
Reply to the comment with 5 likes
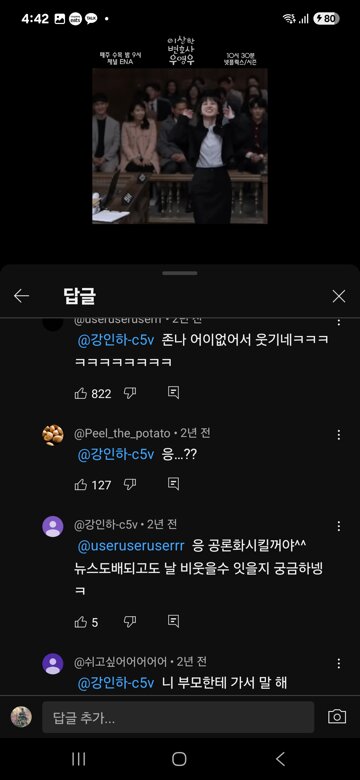coord(173,621)
